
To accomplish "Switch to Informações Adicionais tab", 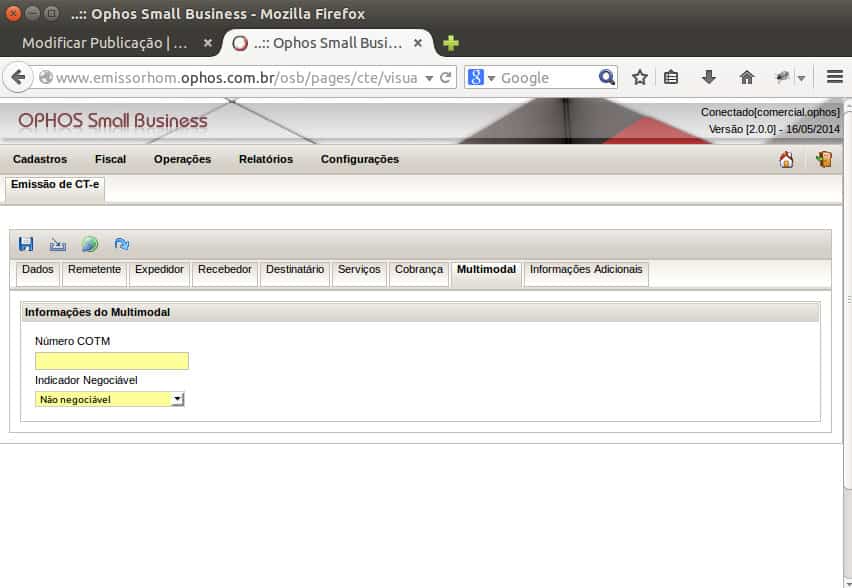I will click(x=586, y=273).
